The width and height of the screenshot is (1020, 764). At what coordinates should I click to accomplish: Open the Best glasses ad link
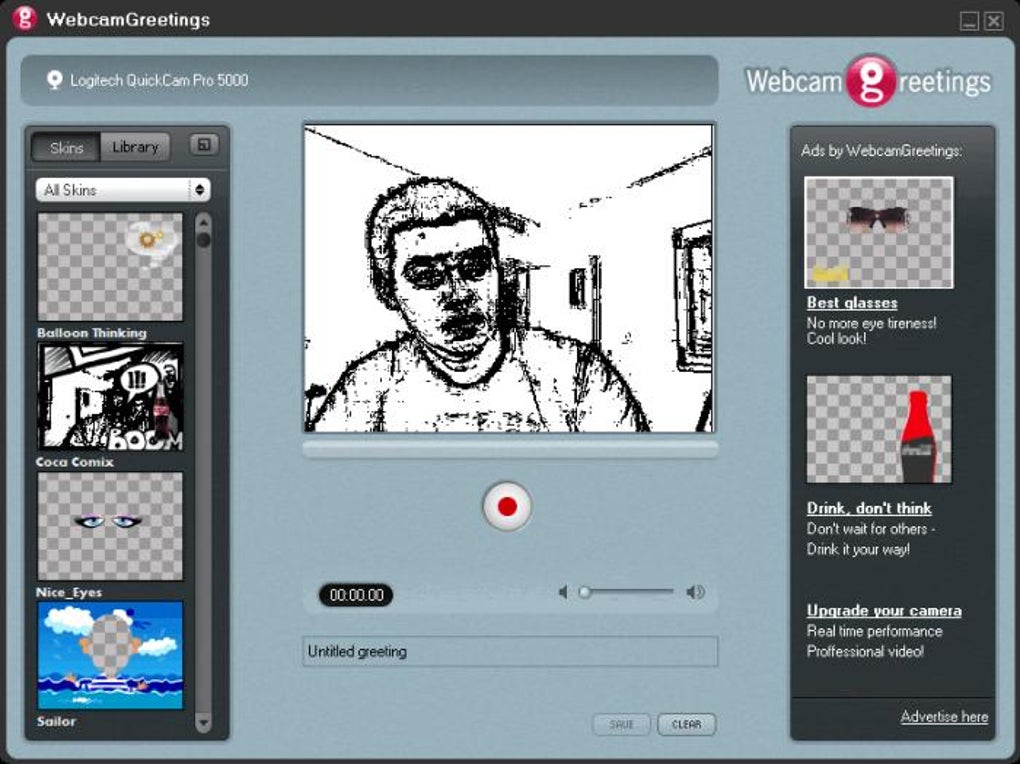[852, 303]
